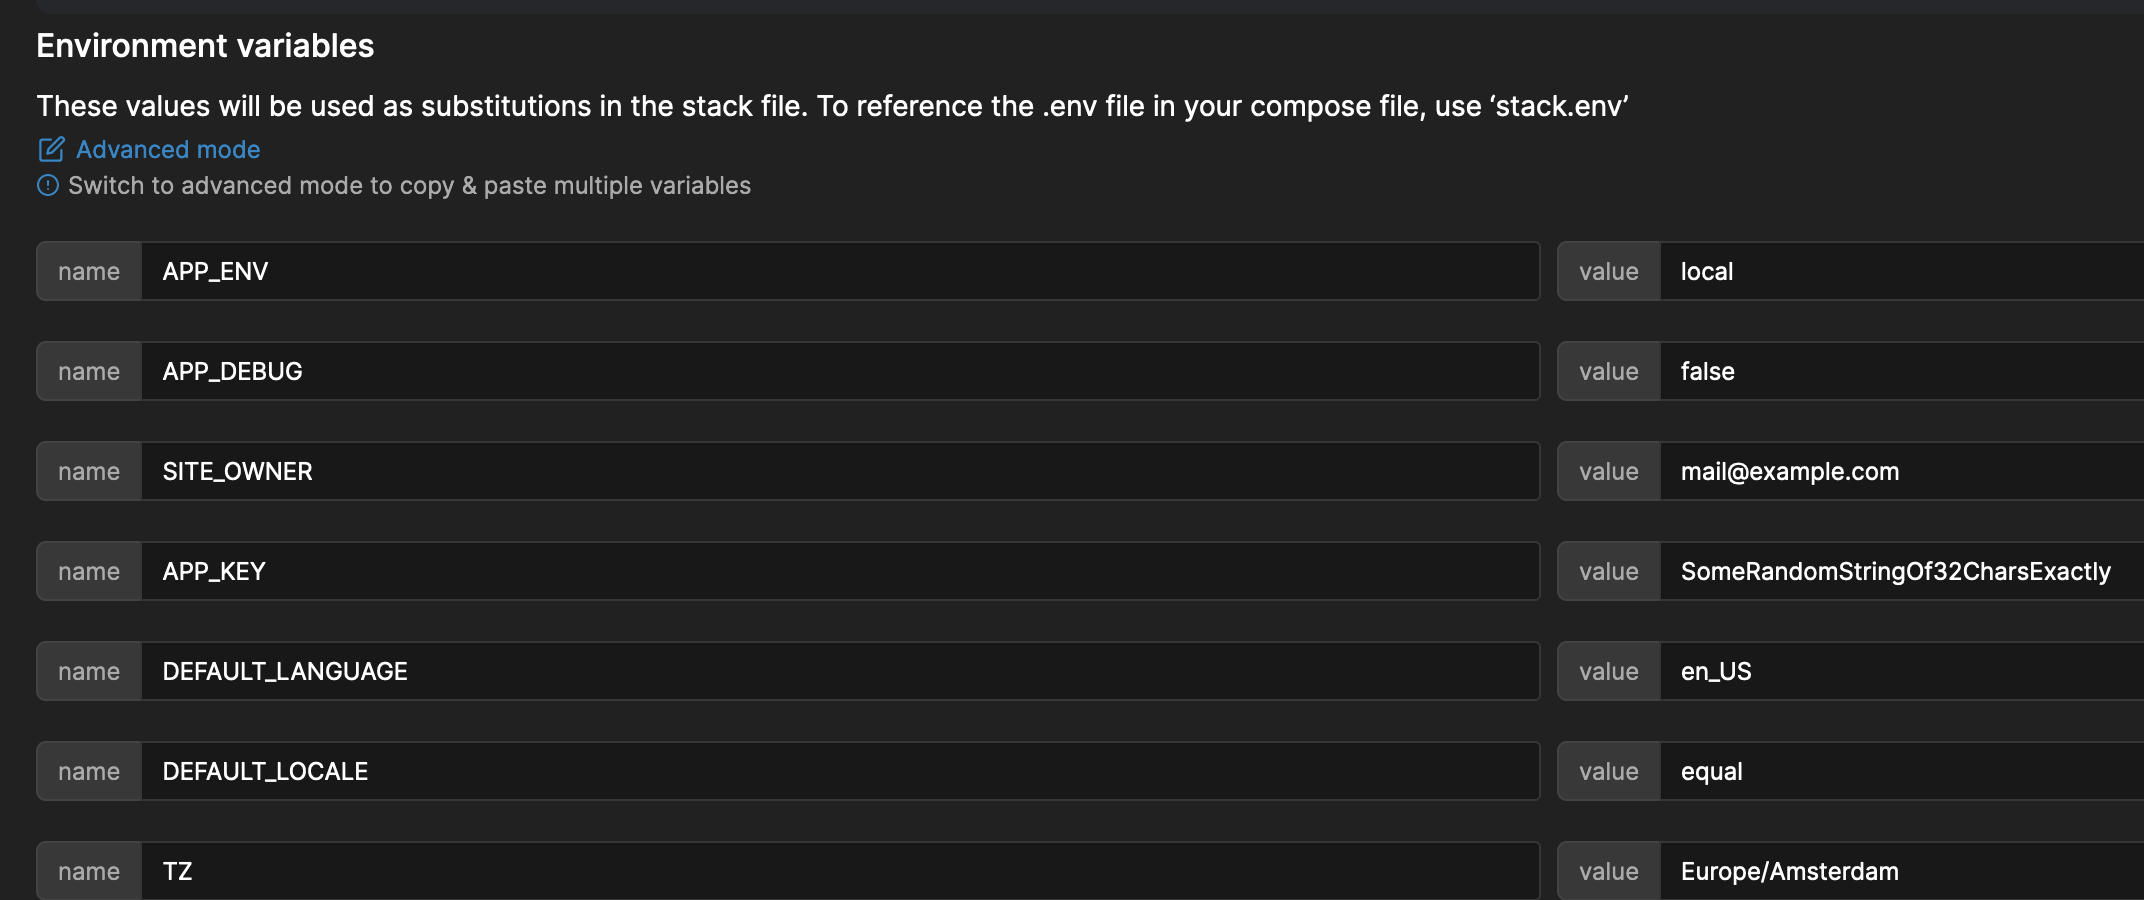Open Advanced mode for pasting variables
This screenshot has width=2144, height=900.
[166, 149]
